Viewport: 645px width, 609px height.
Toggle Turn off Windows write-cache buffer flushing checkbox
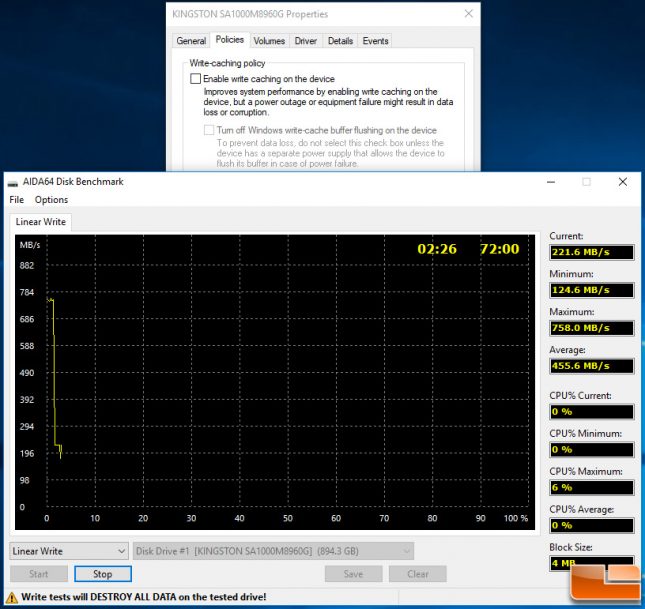coord(209,130)
